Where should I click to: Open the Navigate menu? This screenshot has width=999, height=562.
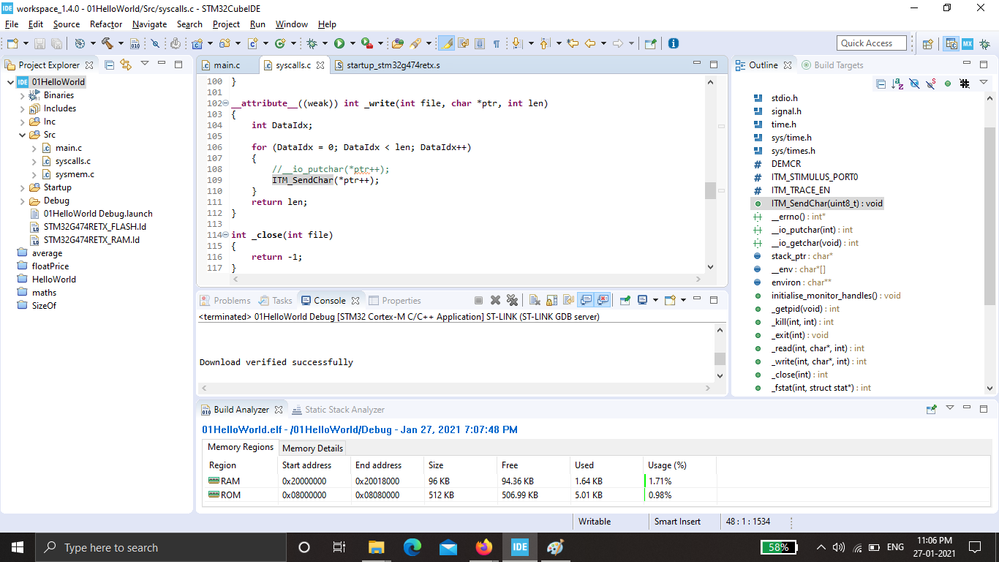pos(149,24)
